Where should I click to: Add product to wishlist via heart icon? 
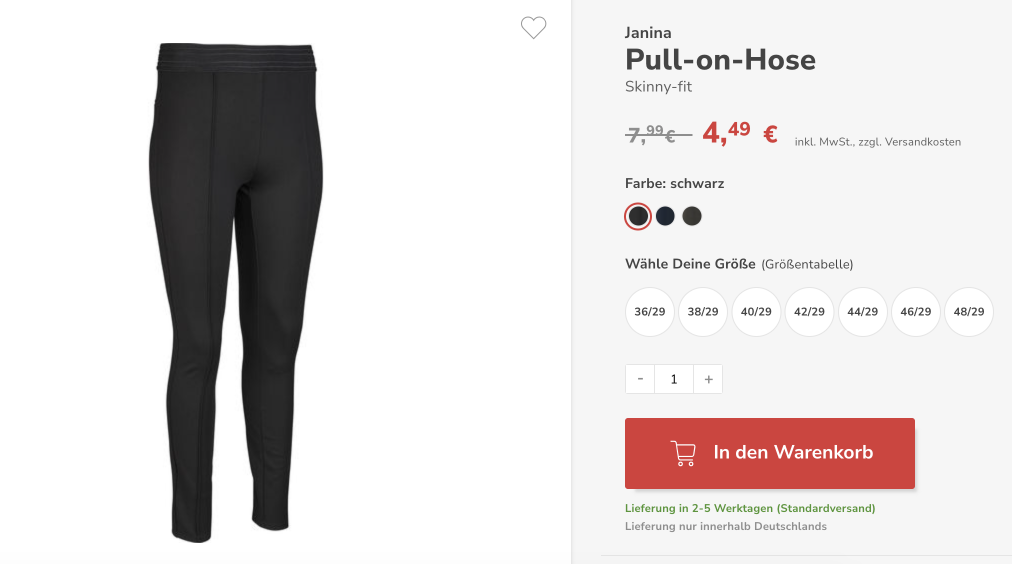point(533,27)
